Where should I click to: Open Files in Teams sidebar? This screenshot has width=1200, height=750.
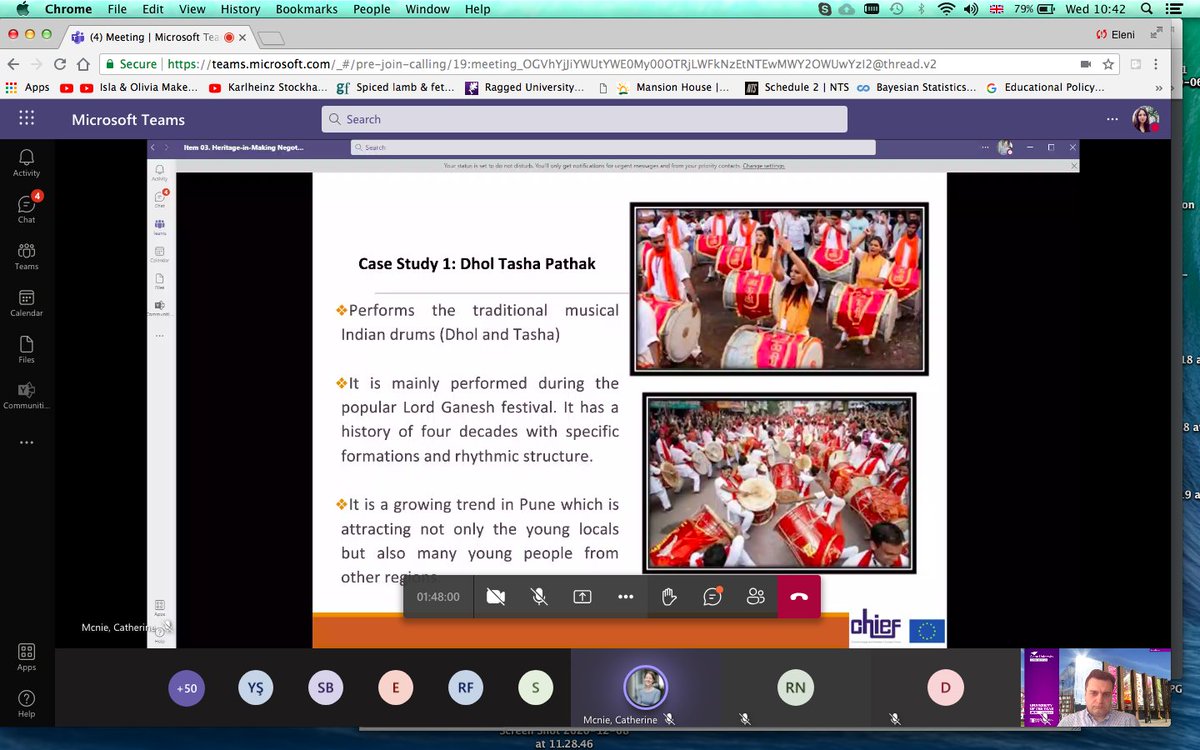(26, 348)
